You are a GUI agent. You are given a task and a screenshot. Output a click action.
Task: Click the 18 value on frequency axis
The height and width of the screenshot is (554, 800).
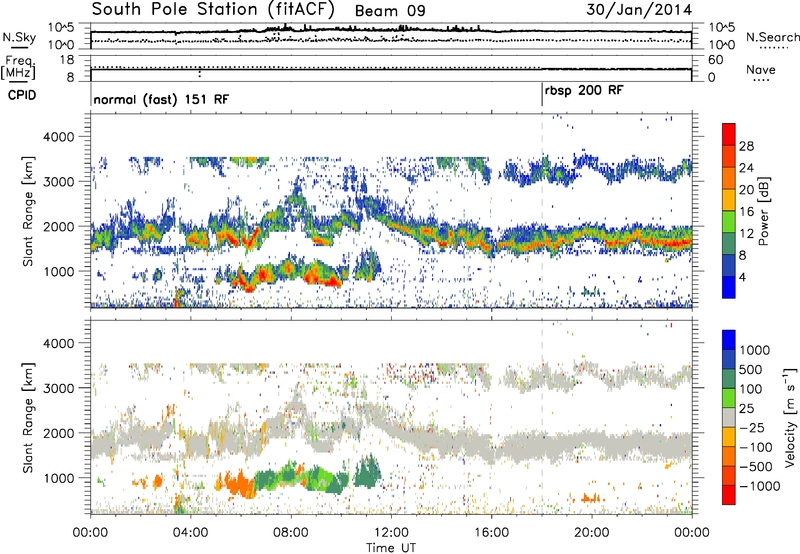click(67, 60)
